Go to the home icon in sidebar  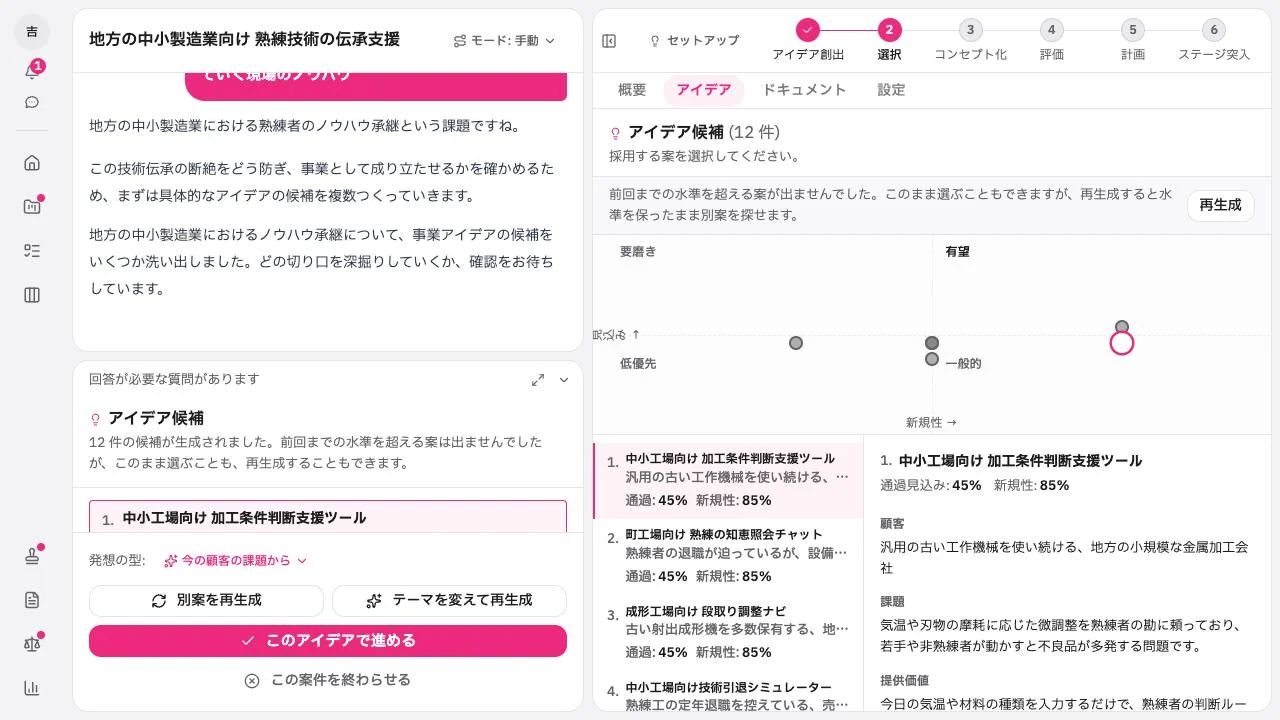32,163
